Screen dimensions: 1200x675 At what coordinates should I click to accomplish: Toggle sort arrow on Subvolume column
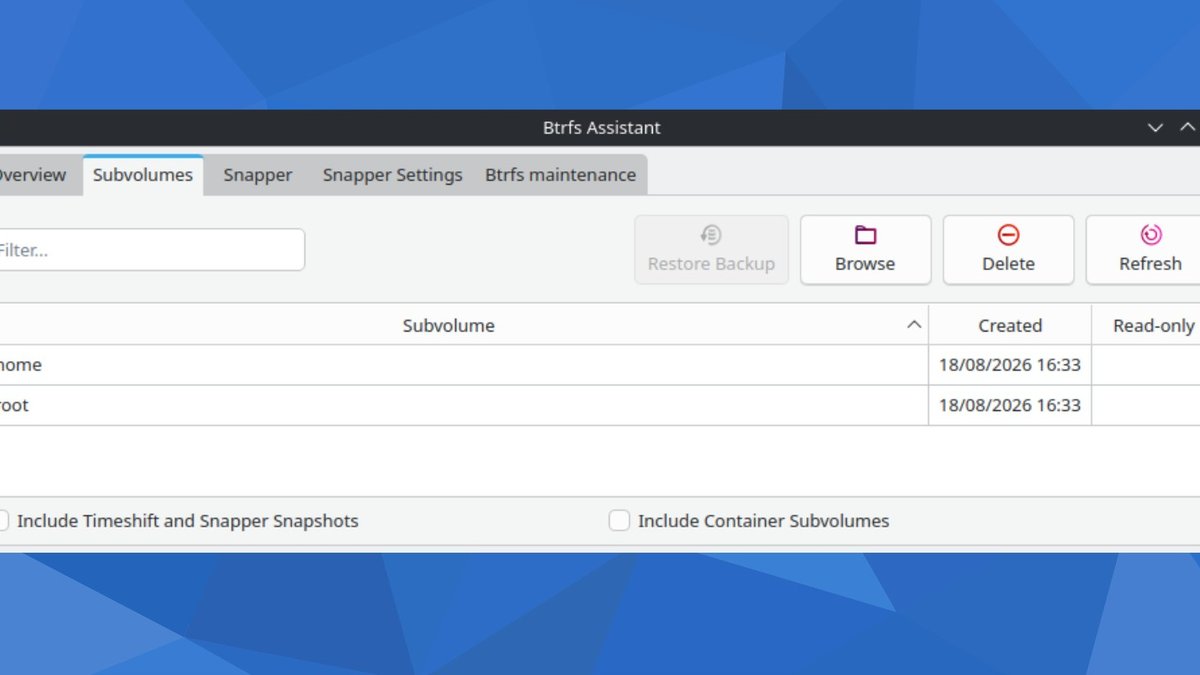(913, 325)
